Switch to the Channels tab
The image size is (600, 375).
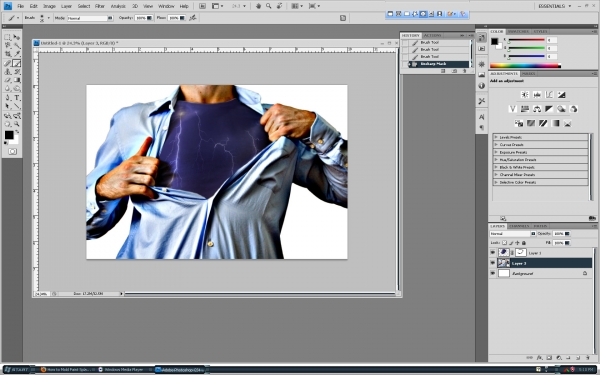519,226
